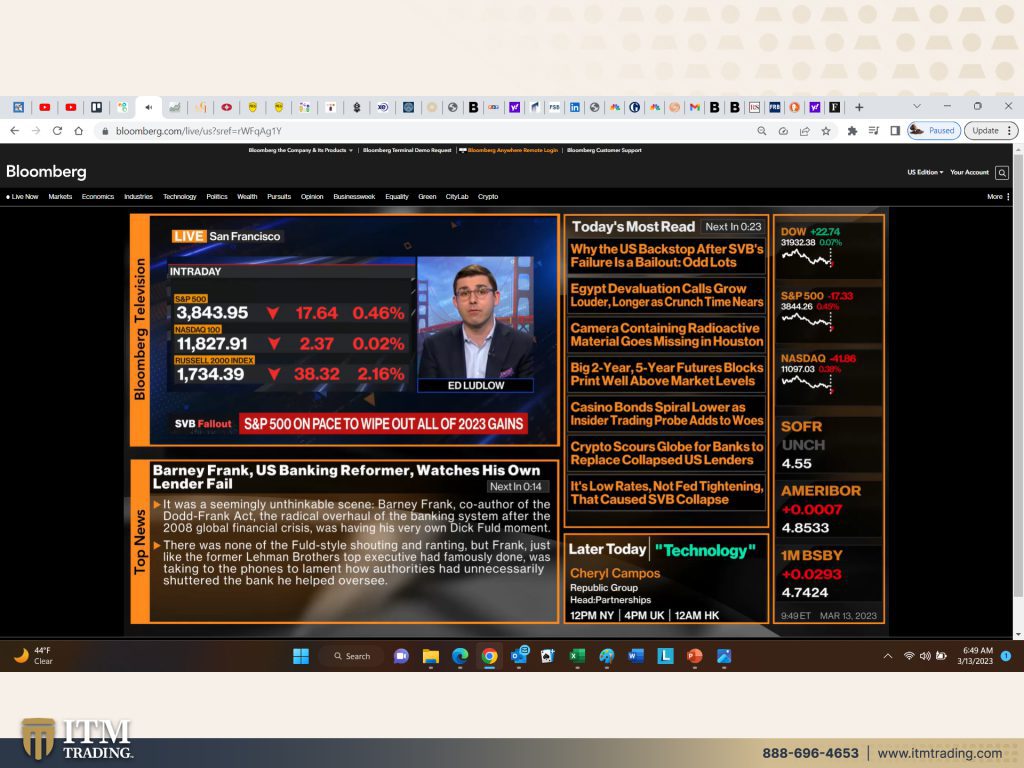Viewport: 1024px width, 768px height.
Task: Open the volume control in system tray
Action: click(925, 656)
